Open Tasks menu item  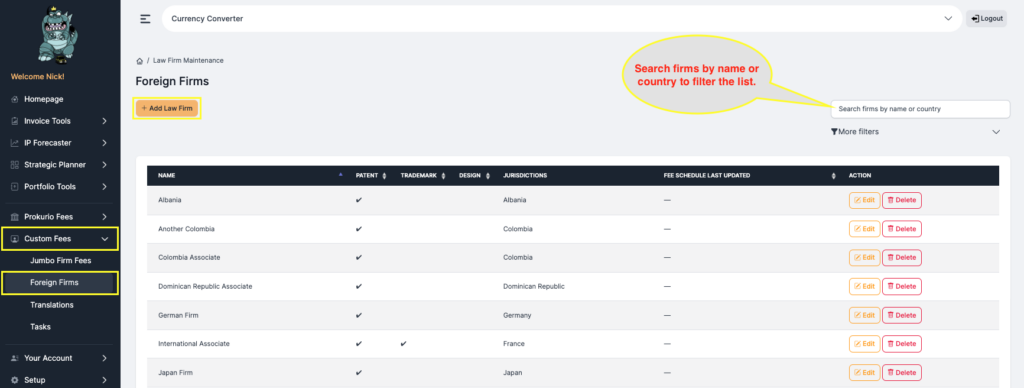point(40,327)
